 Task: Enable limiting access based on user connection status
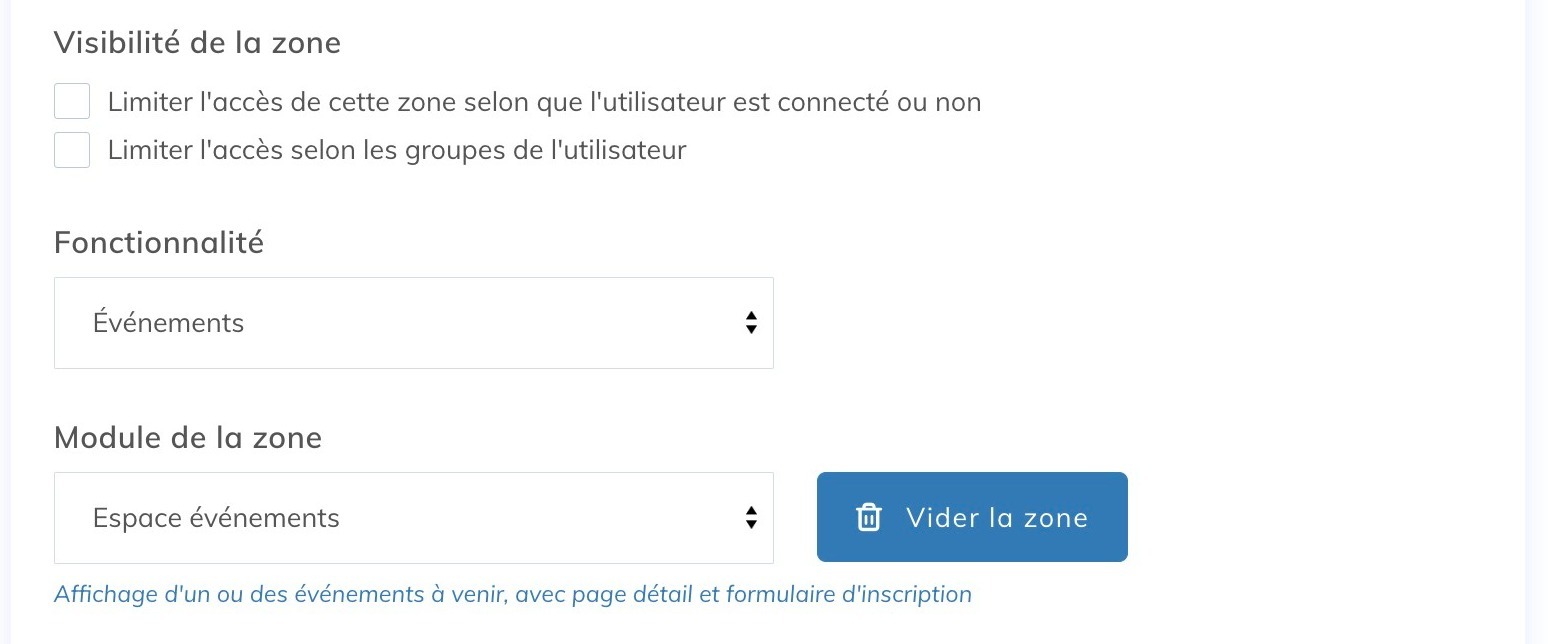[x=71, y=100]
